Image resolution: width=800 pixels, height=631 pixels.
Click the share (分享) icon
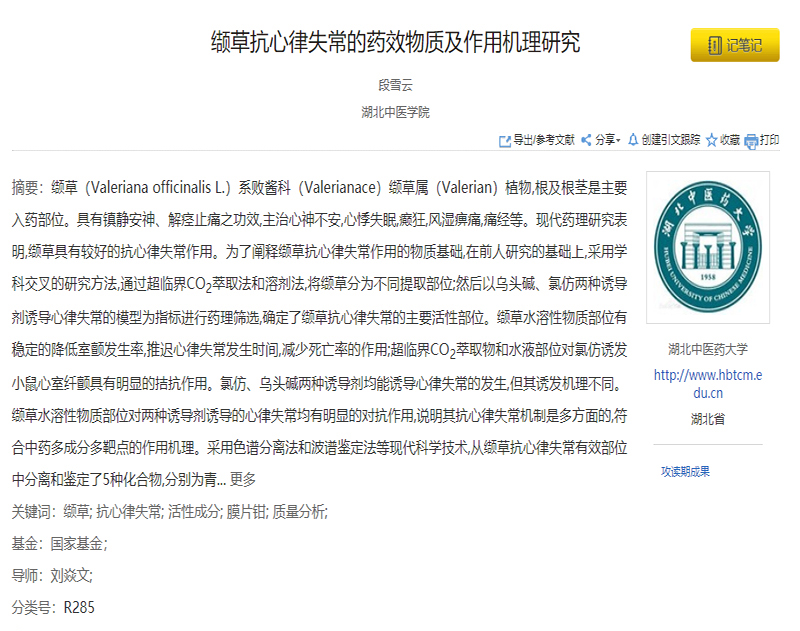[x=586, y=141]
